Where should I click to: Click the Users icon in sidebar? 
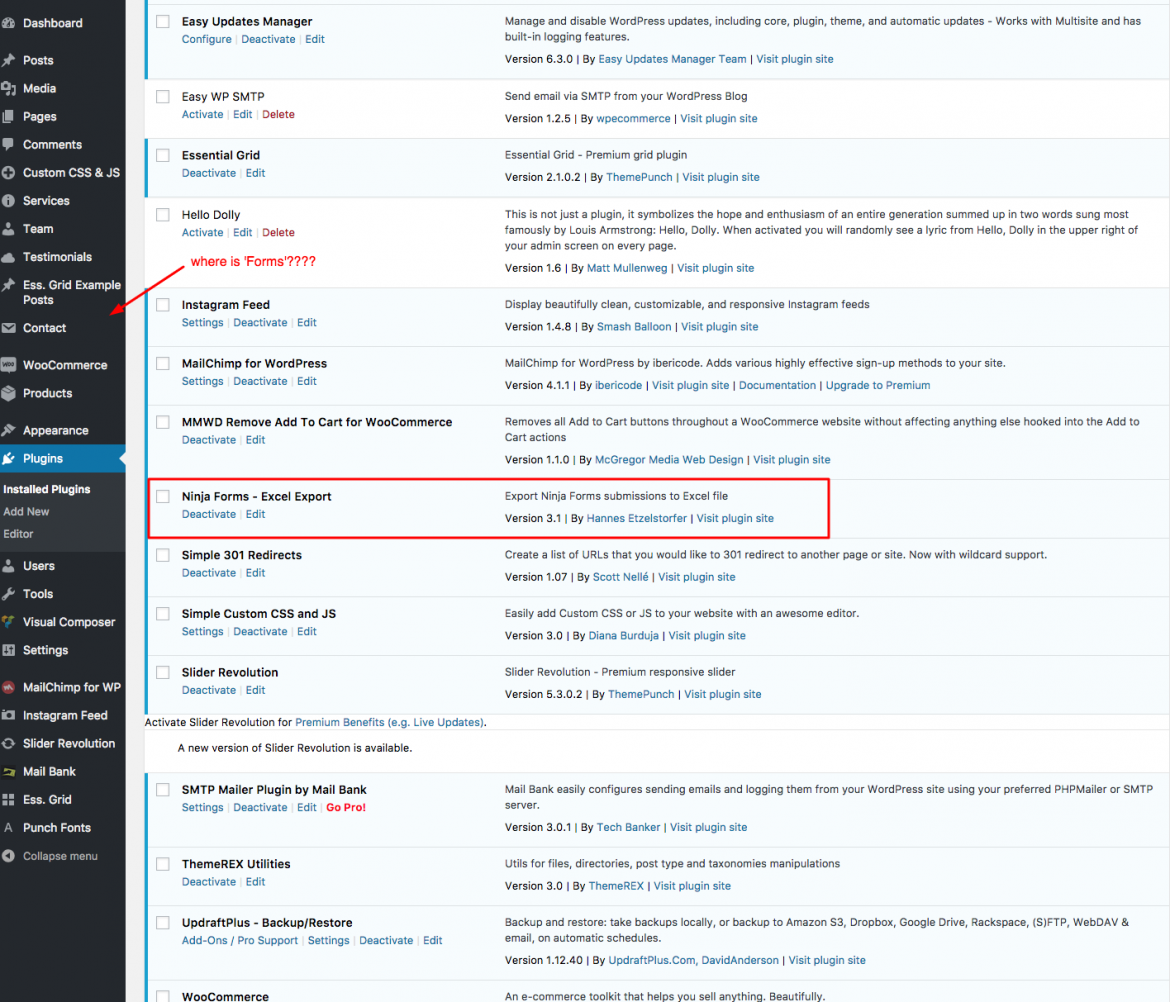pyautogui.click(x=8, y=566)
